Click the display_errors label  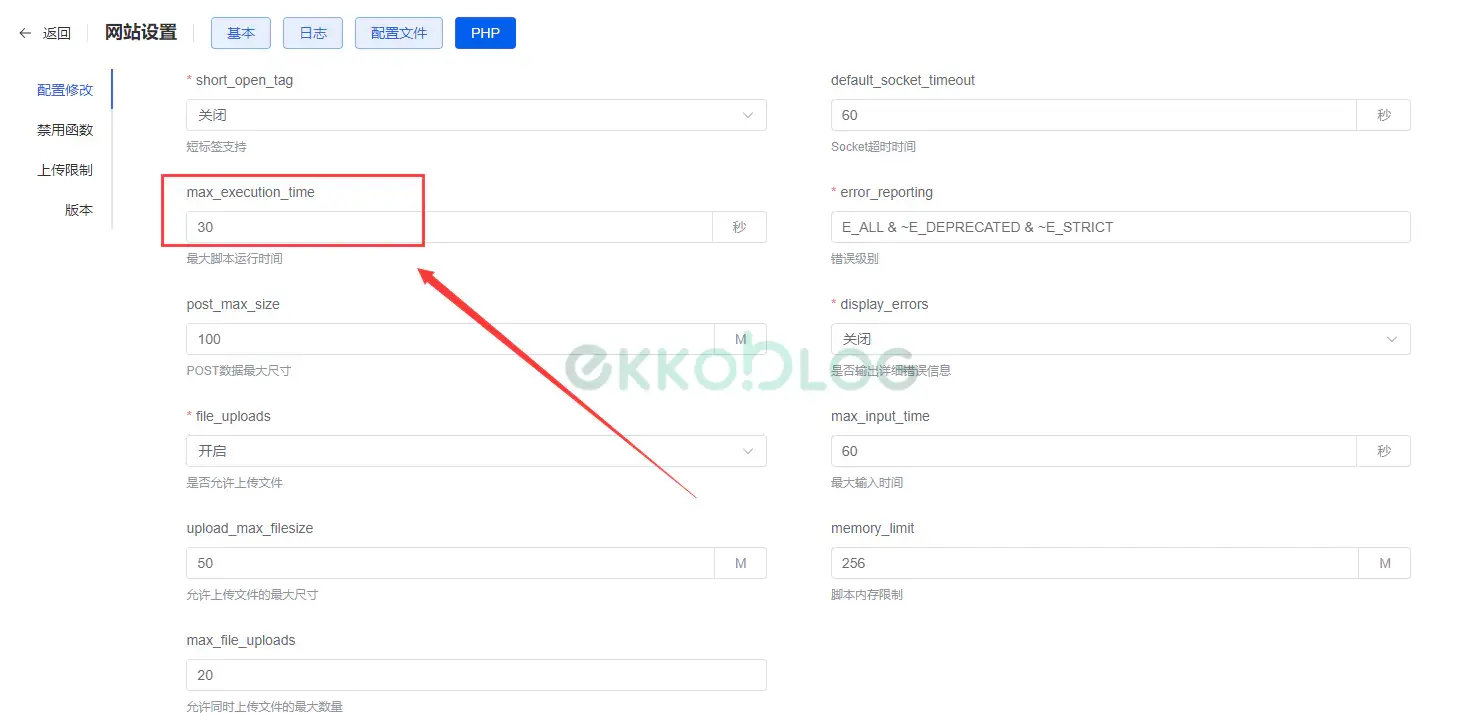[884, 304]
